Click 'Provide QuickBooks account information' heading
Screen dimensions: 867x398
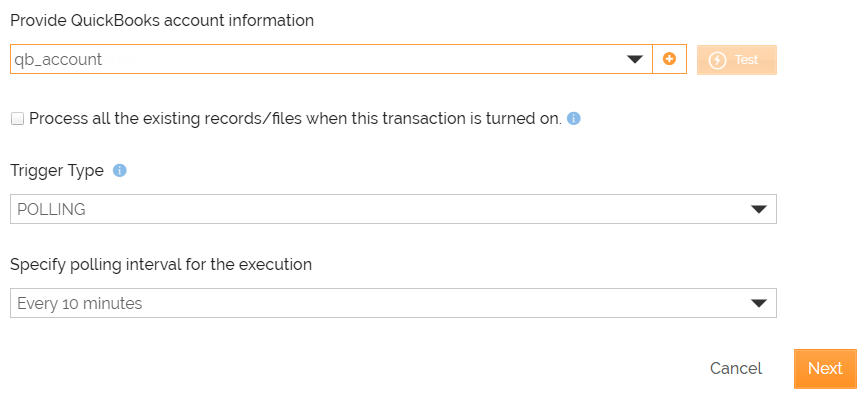162,20
